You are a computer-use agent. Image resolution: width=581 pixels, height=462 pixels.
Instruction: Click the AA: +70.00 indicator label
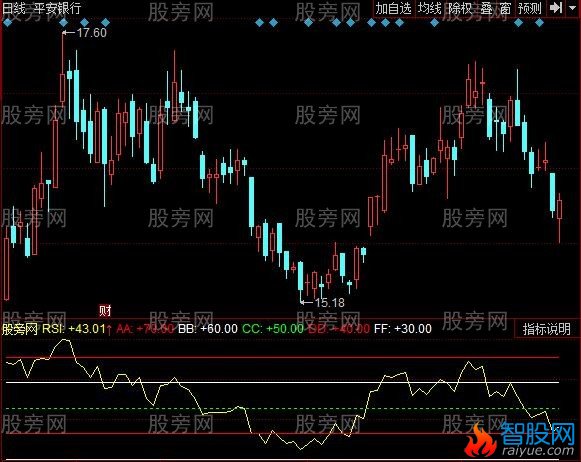click(145, 329)
